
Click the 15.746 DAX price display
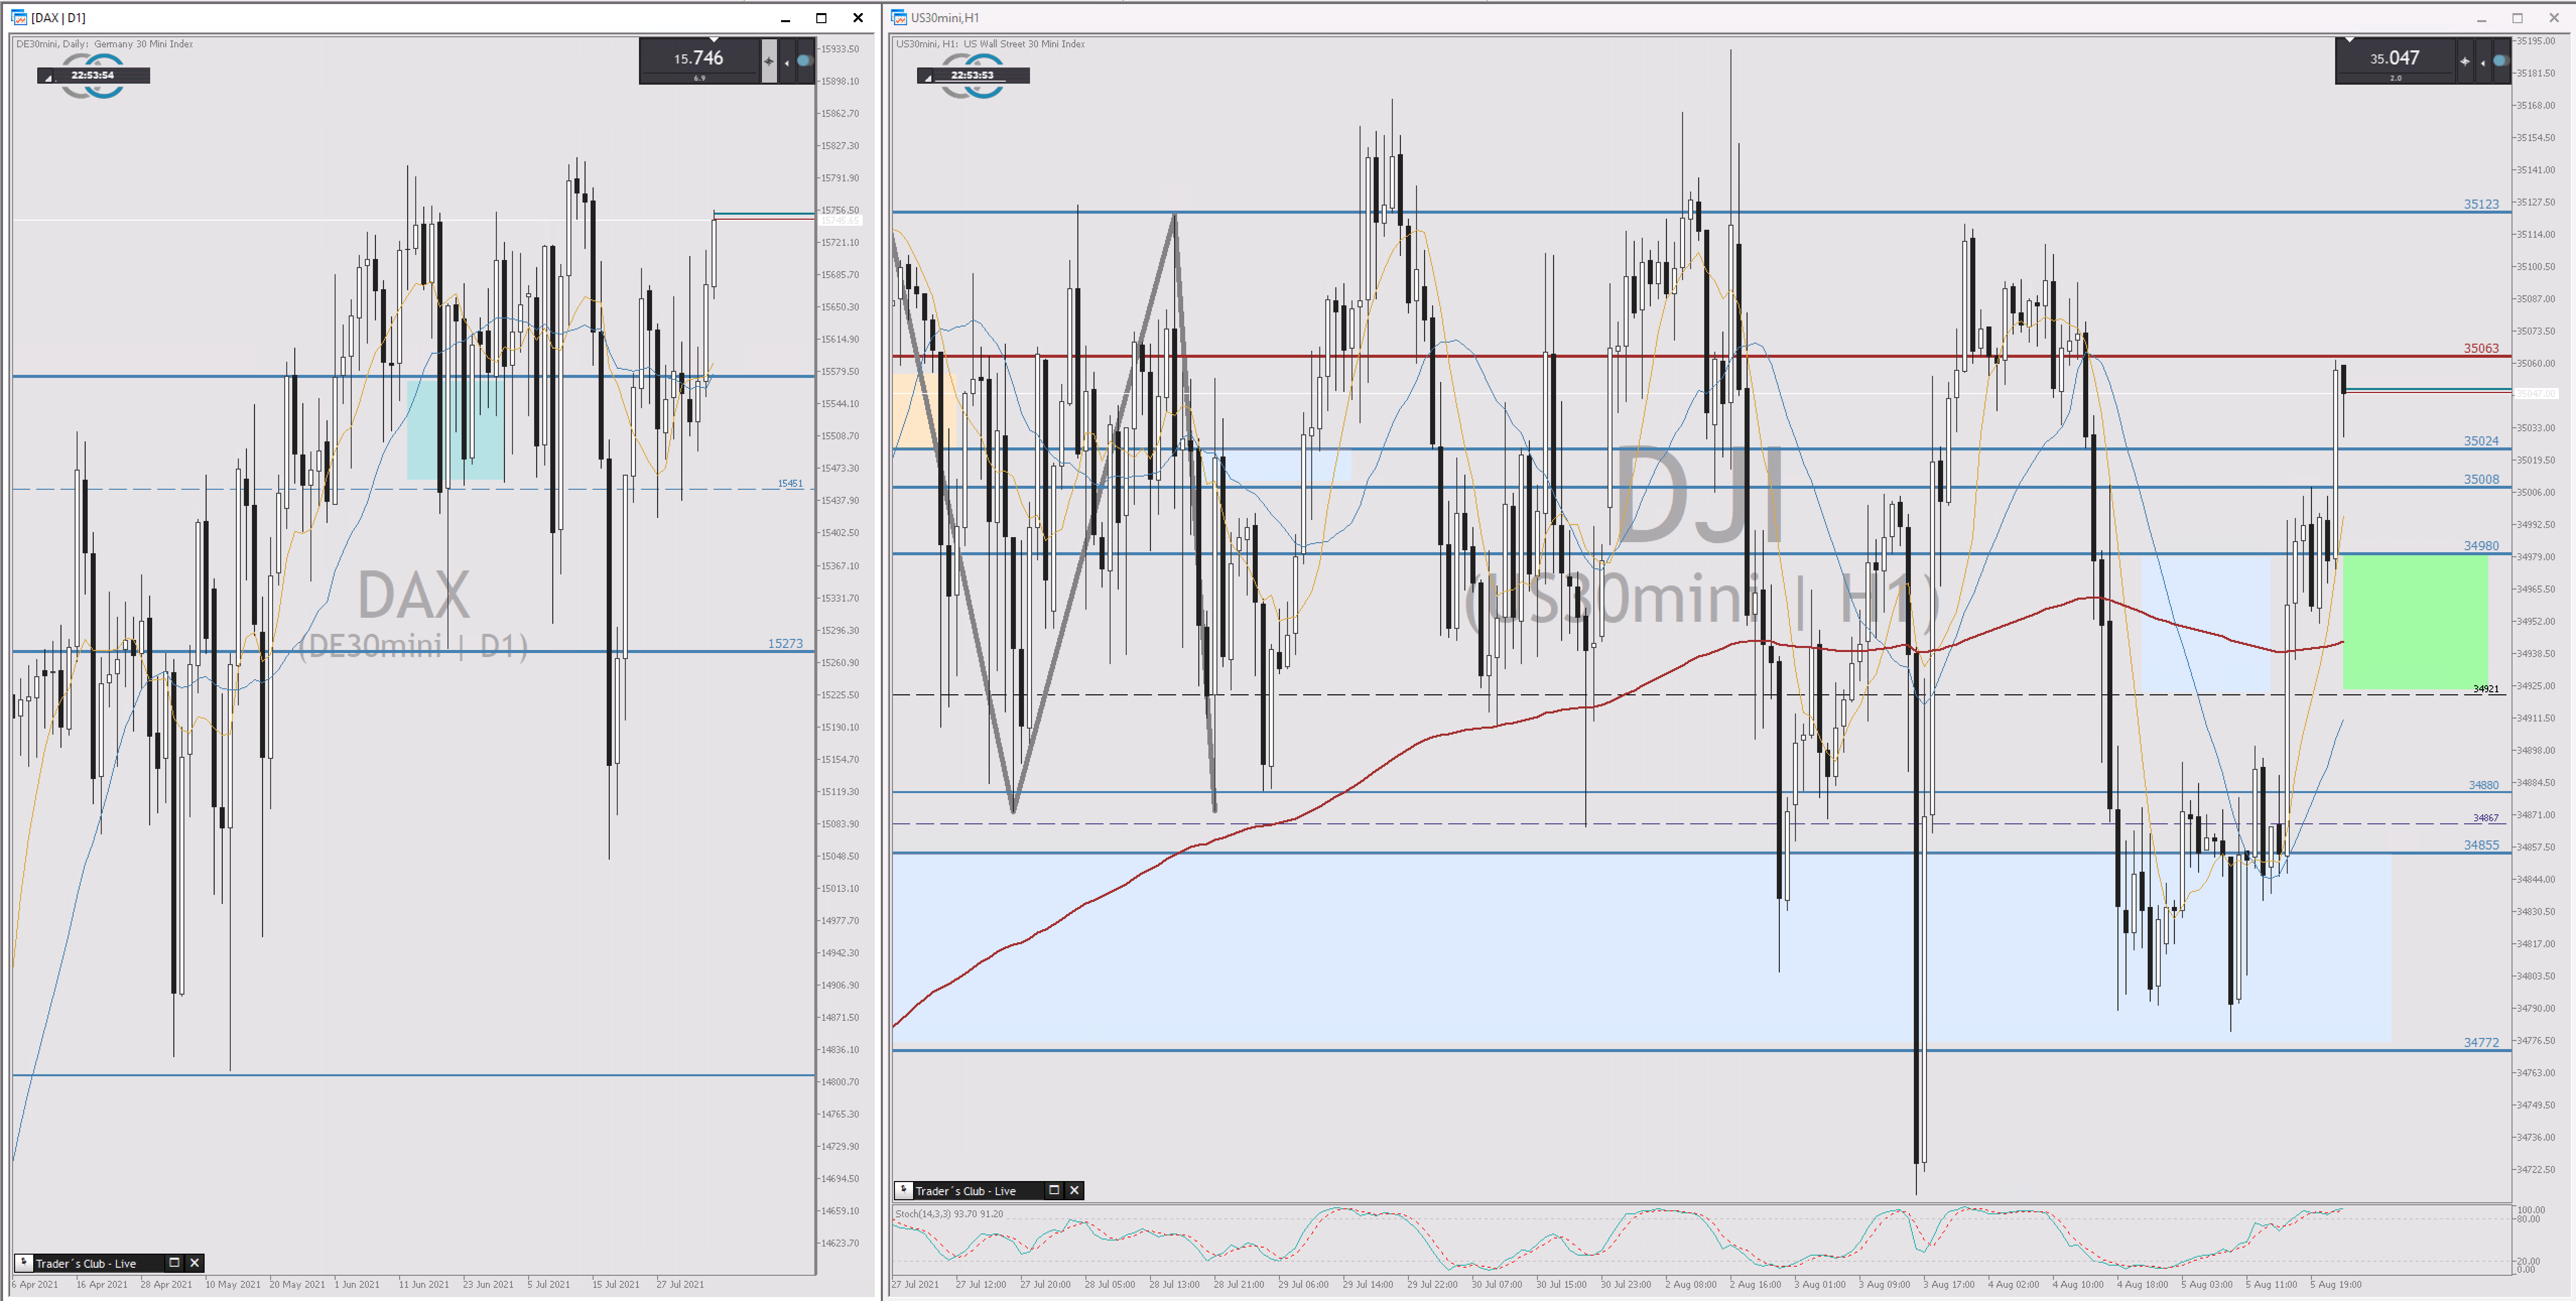tap(698, 58)
